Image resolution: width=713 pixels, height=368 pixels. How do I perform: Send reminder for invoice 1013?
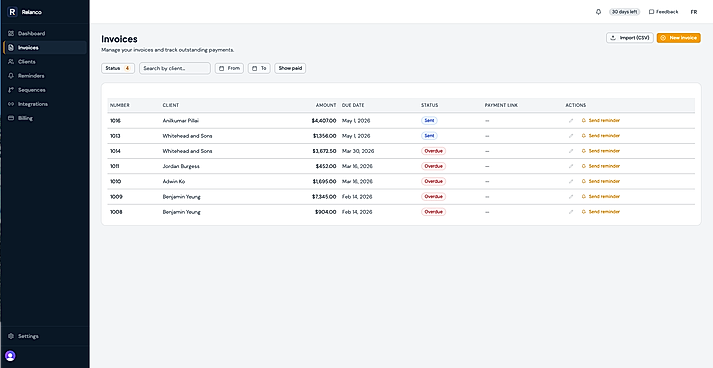(x=601, y=136)
